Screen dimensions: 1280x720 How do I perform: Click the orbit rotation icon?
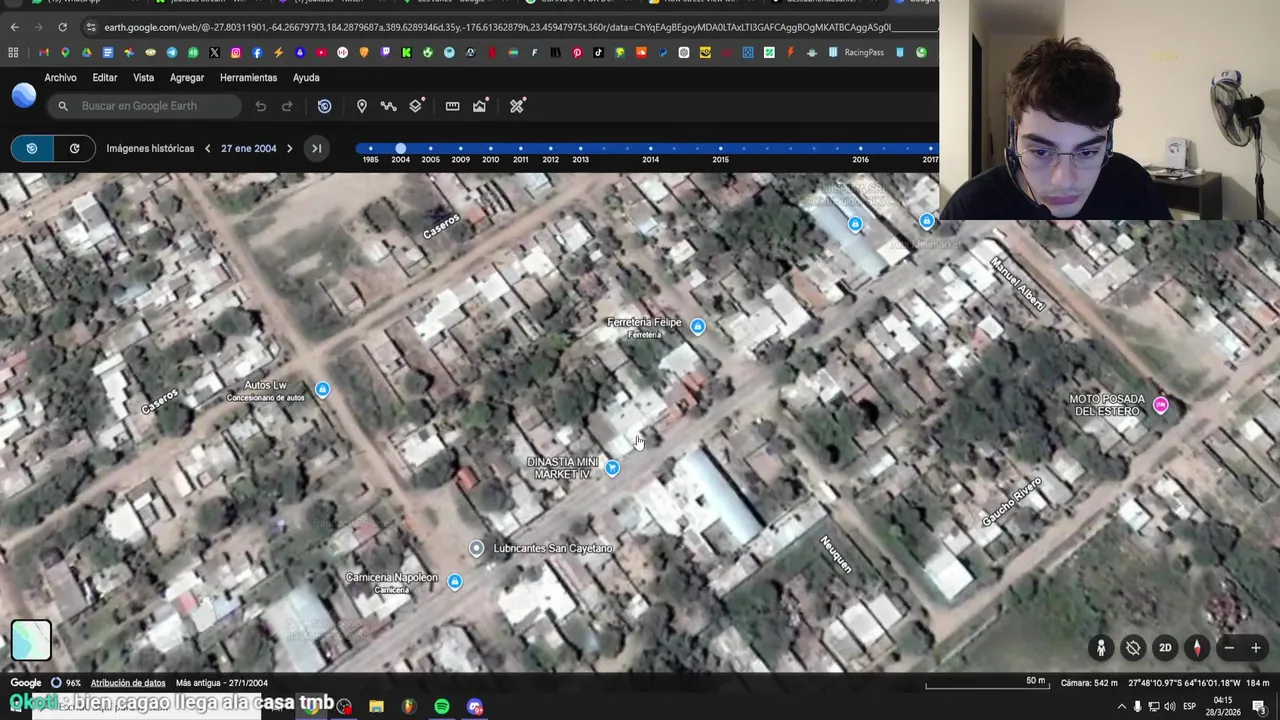1133,648
